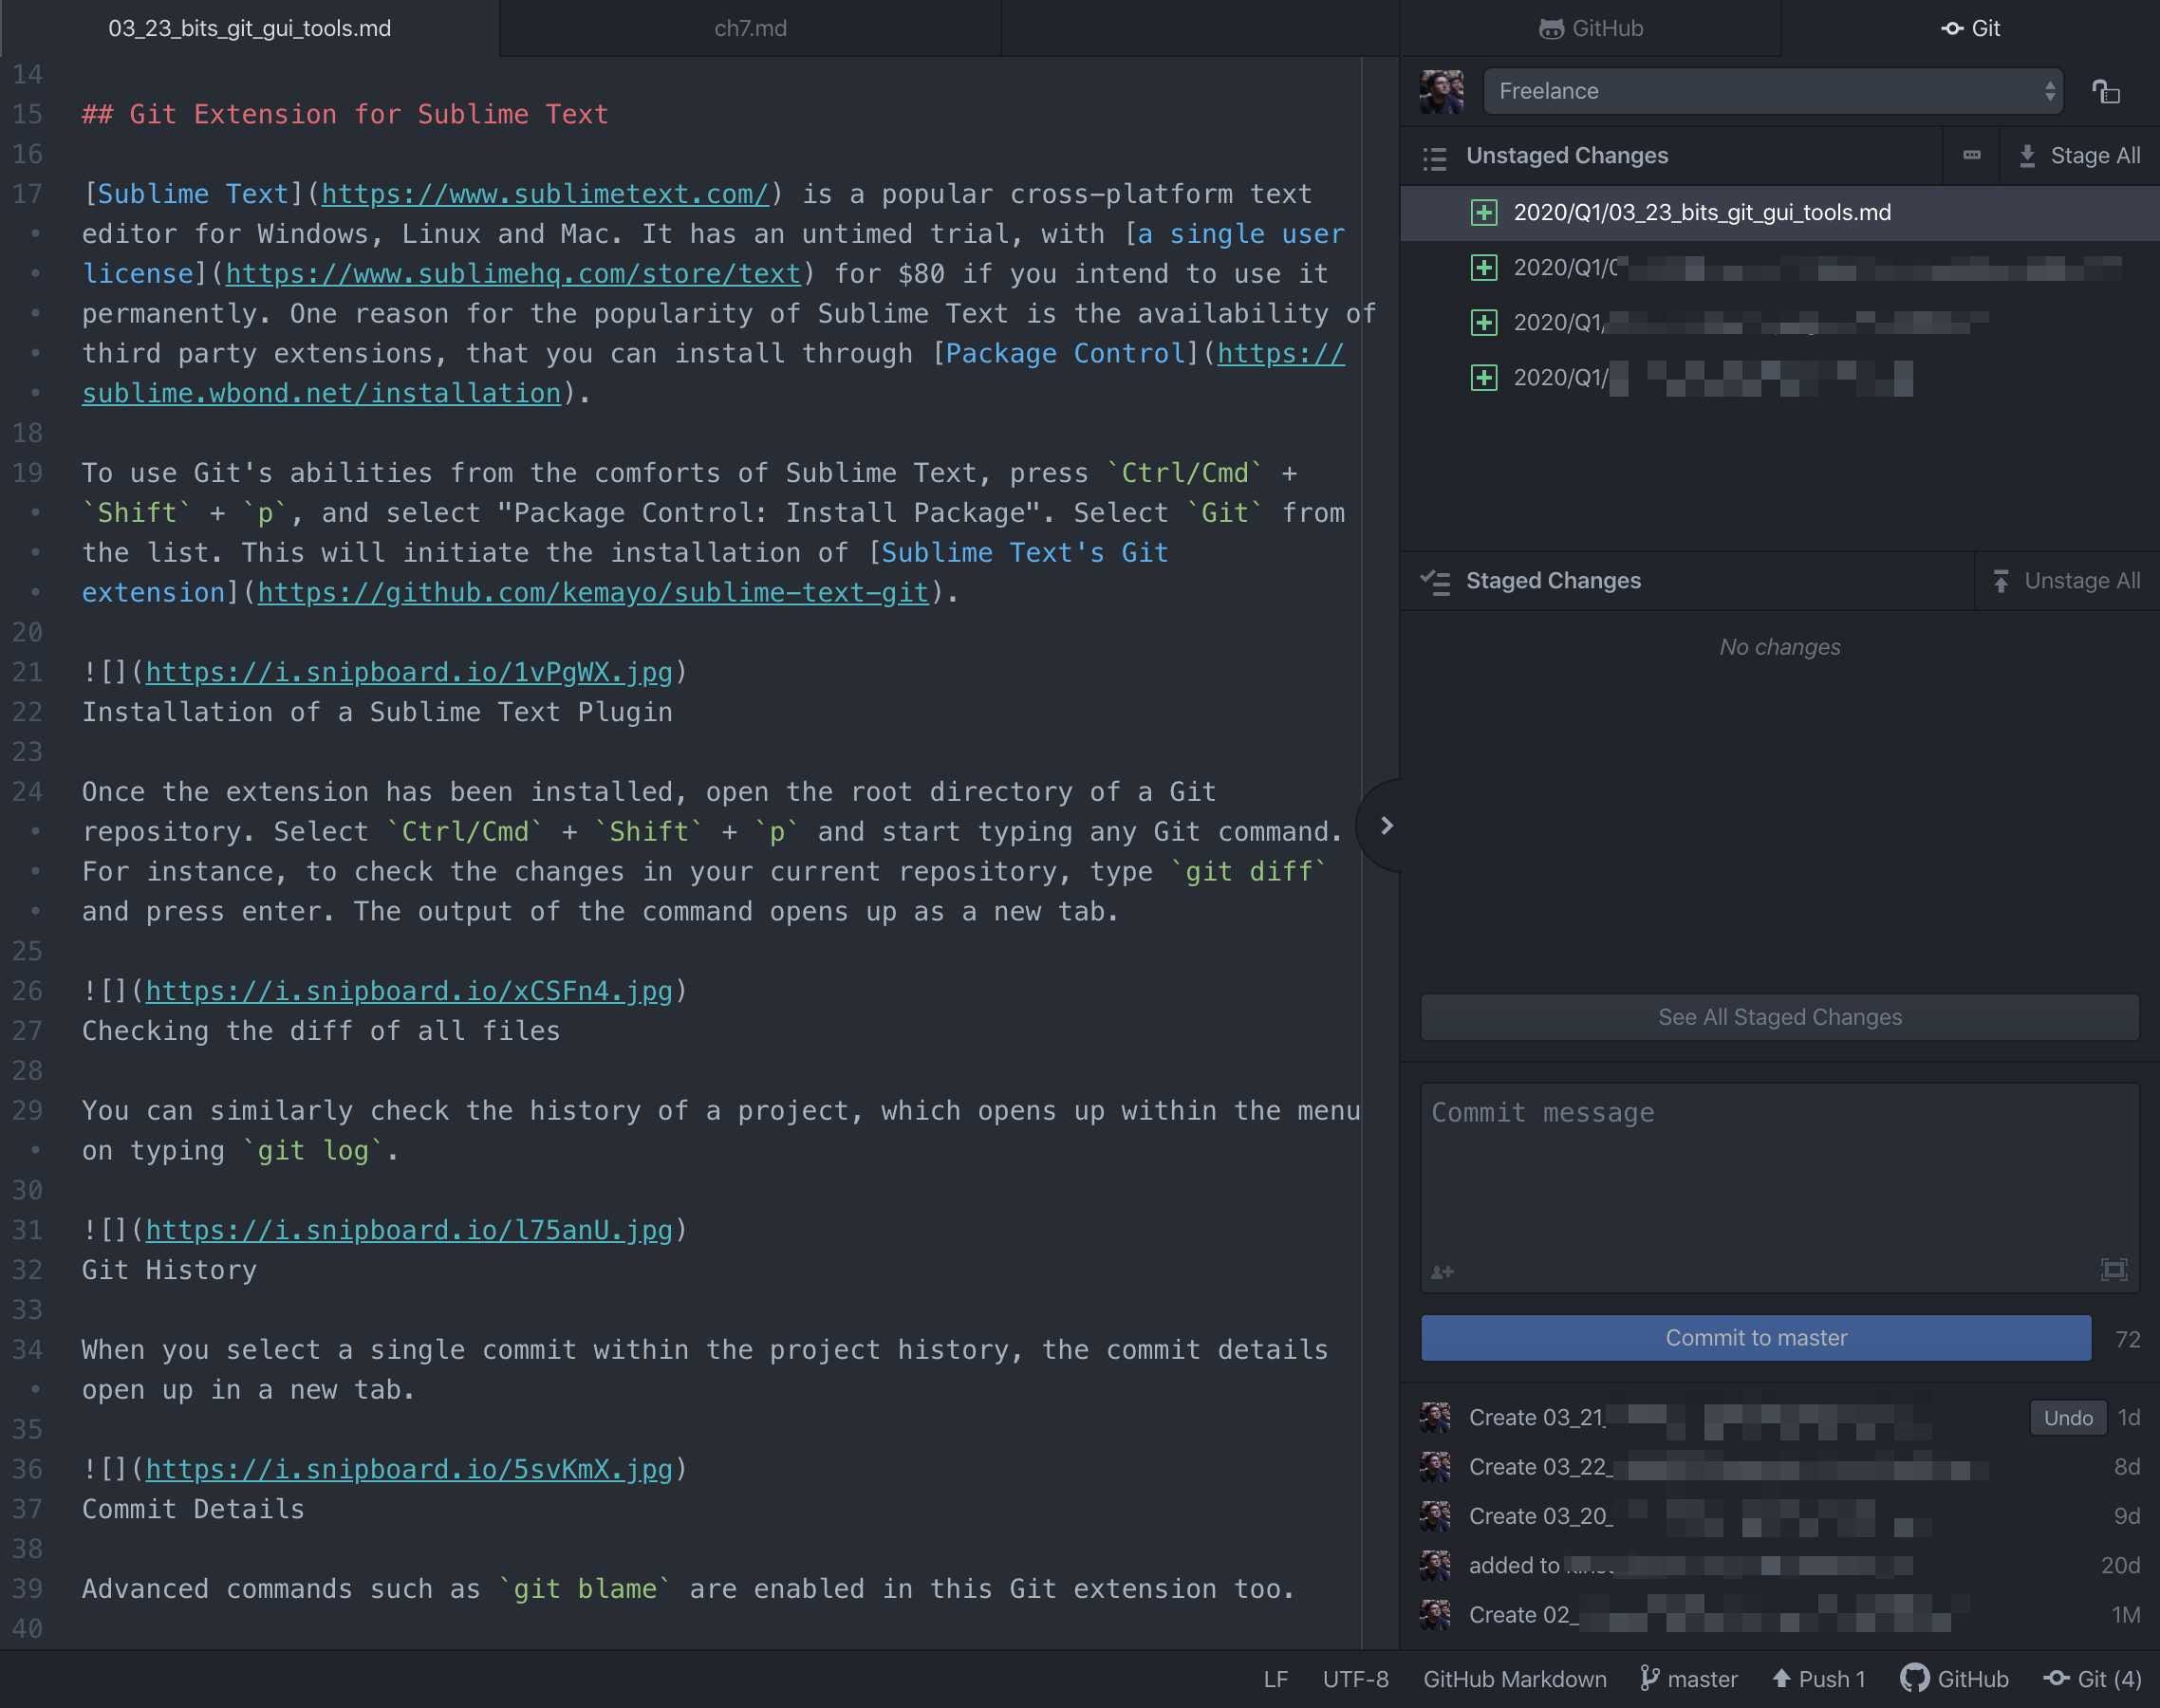
Task: Open the i.snipboard.io/1vPgWX.jpg link
Action: click(409, 672)
